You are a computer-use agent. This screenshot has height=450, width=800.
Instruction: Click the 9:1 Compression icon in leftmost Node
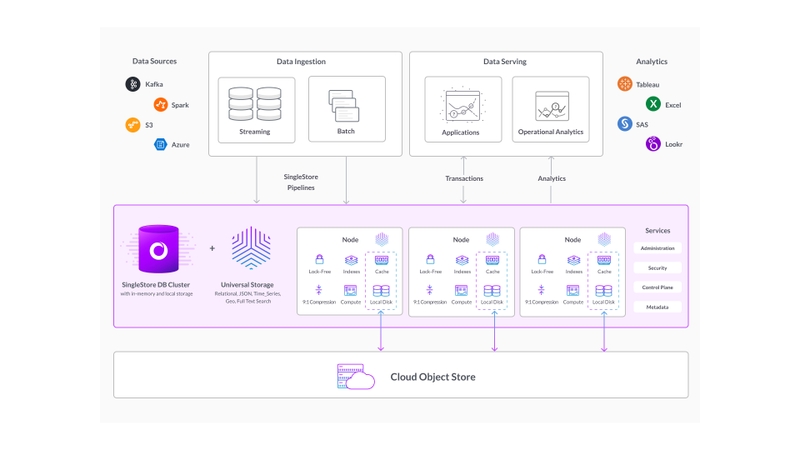[x=319, y=290]
